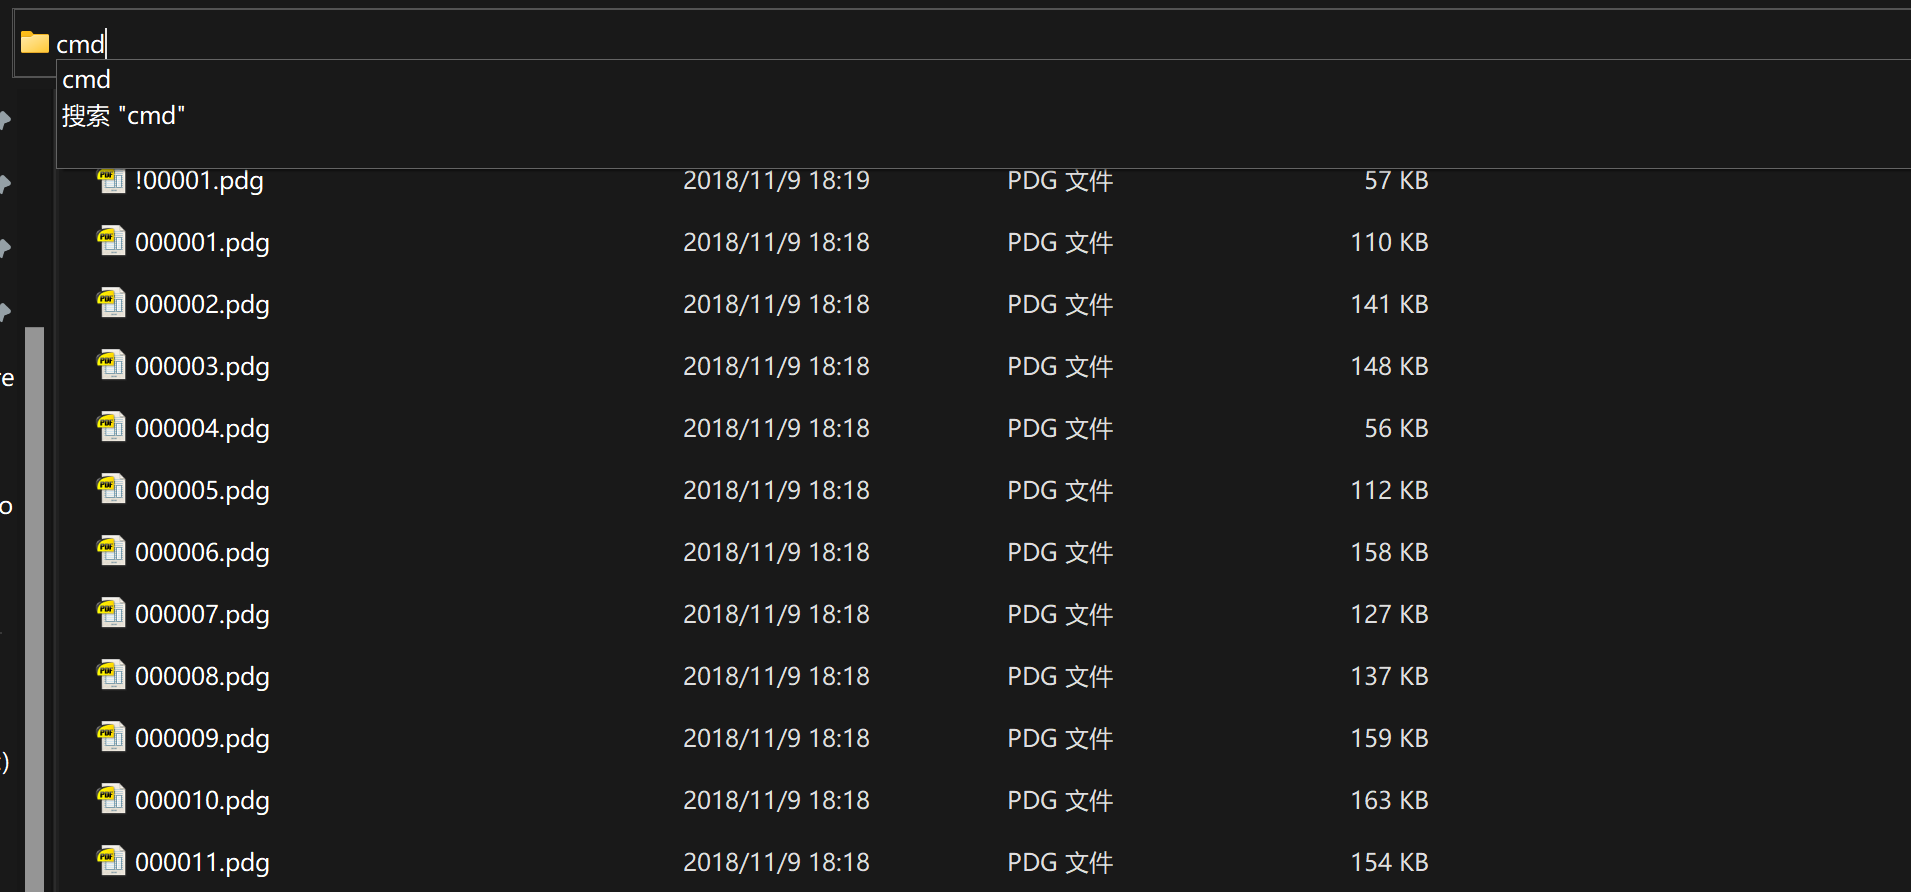Image resolution: width=1911 pixels, height=892 pixels.
Task: Select the "cmd" autocomplete suggestion
Action: click(x=87, y=80)
